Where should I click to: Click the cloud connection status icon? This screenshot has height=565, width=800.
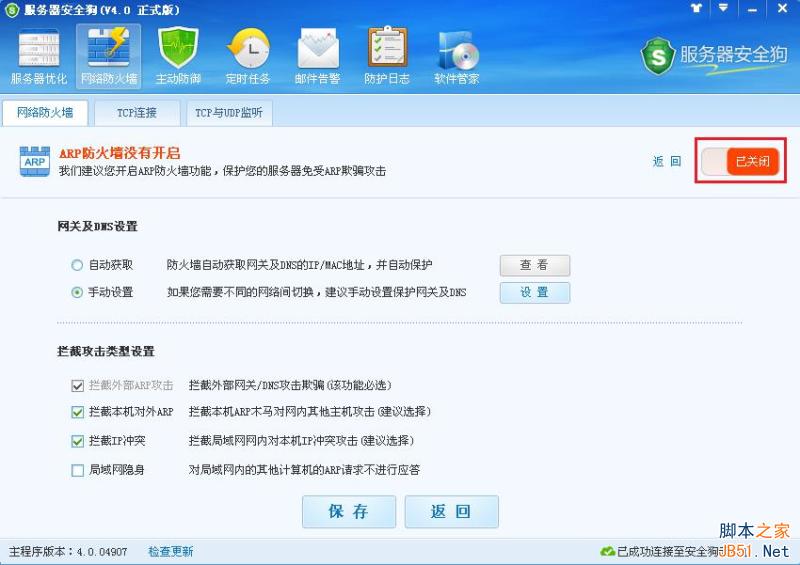tap(607, 551)
